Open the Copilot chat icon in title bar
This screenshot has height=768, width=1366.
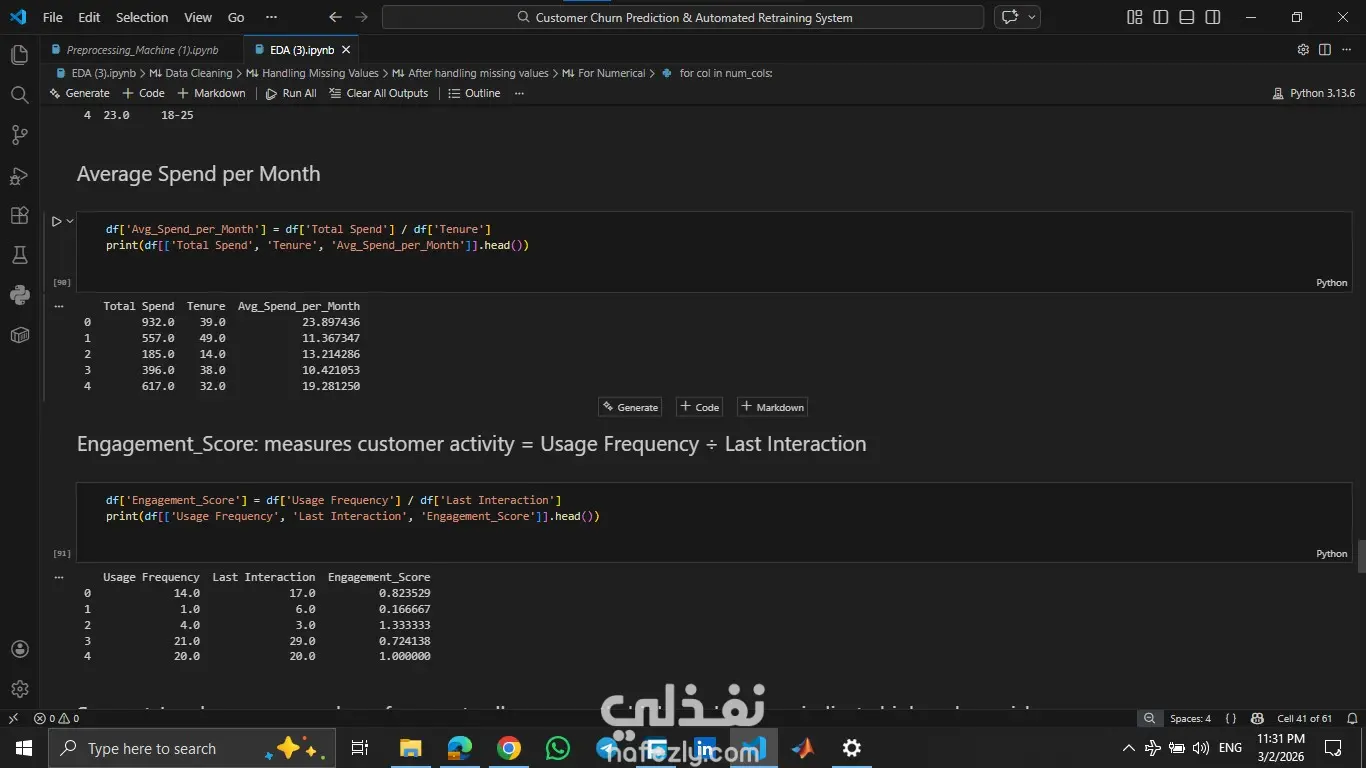tap(1010, 17)
